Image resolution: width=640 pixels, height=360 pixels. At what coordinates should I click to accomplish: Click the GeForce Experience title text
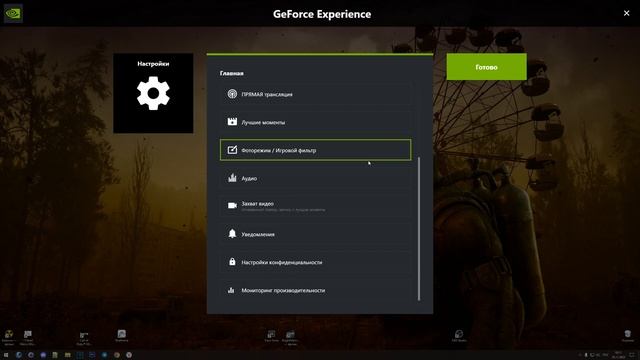click(322, 14)
